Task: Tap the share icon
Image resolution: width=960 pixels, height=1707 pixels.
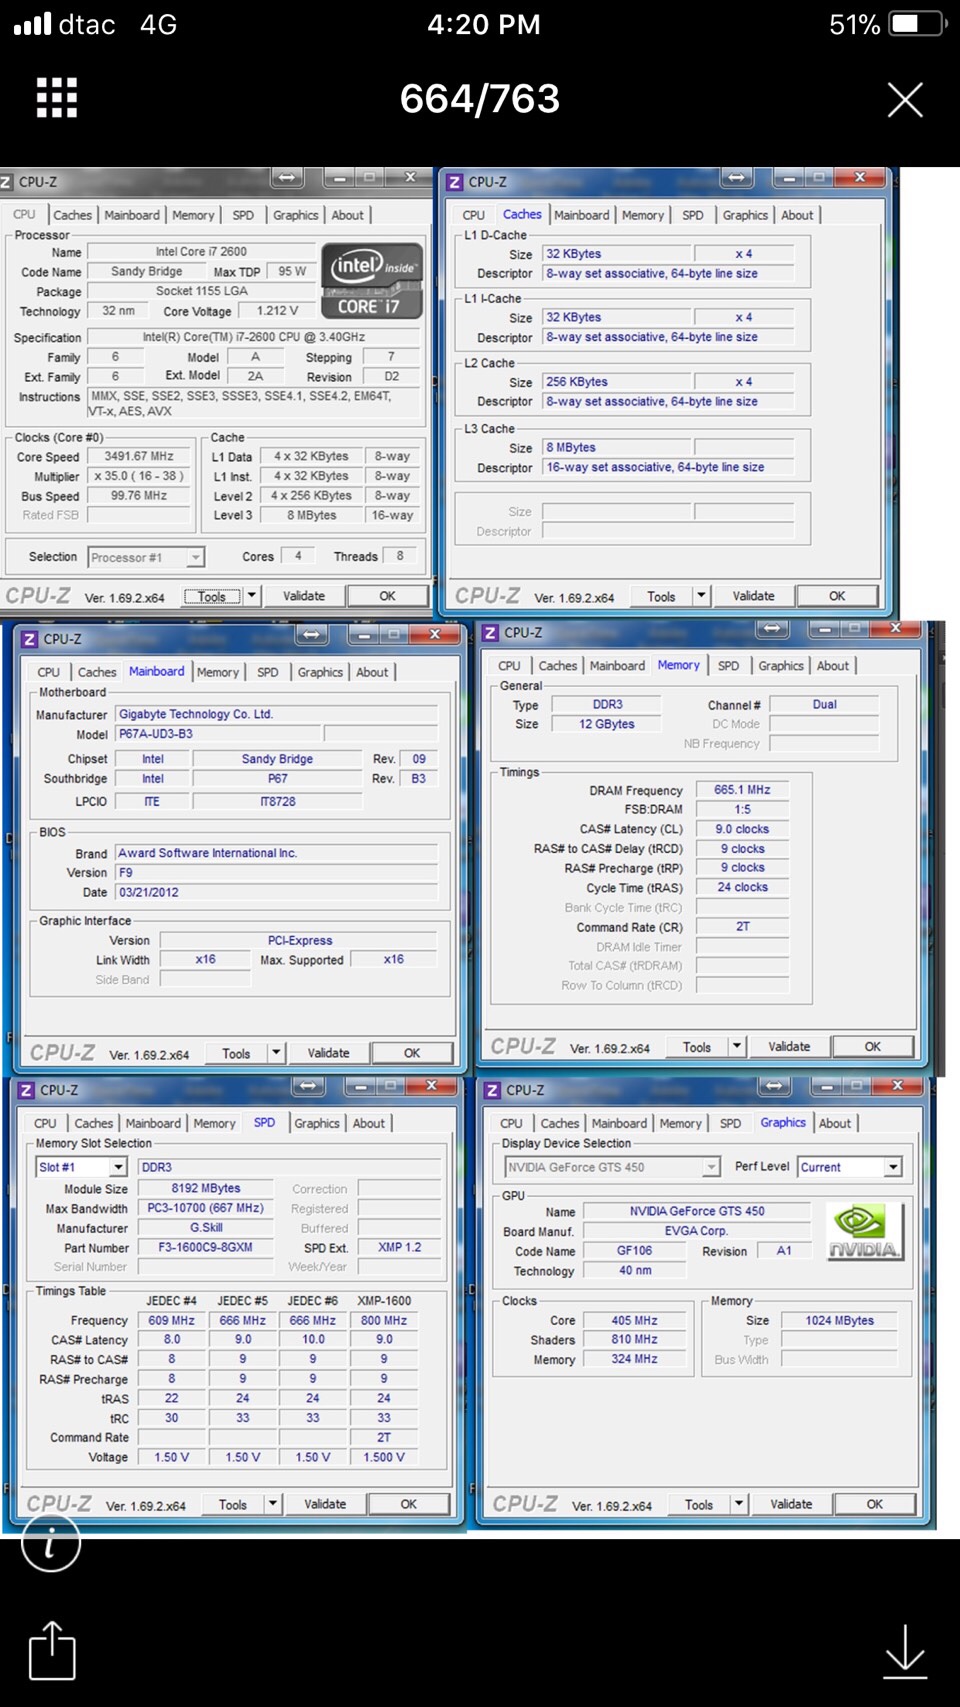Action: point(52,1650)
